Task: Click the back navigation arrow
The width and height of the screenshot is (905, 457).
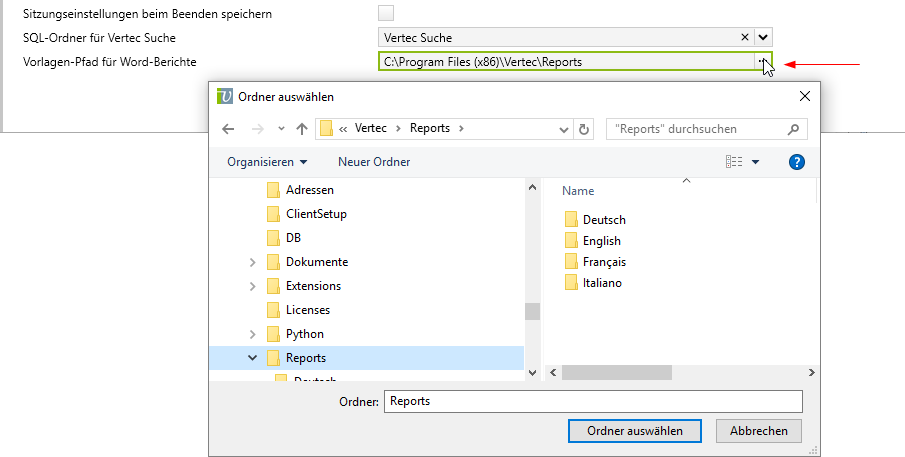Action: (228, 129)
